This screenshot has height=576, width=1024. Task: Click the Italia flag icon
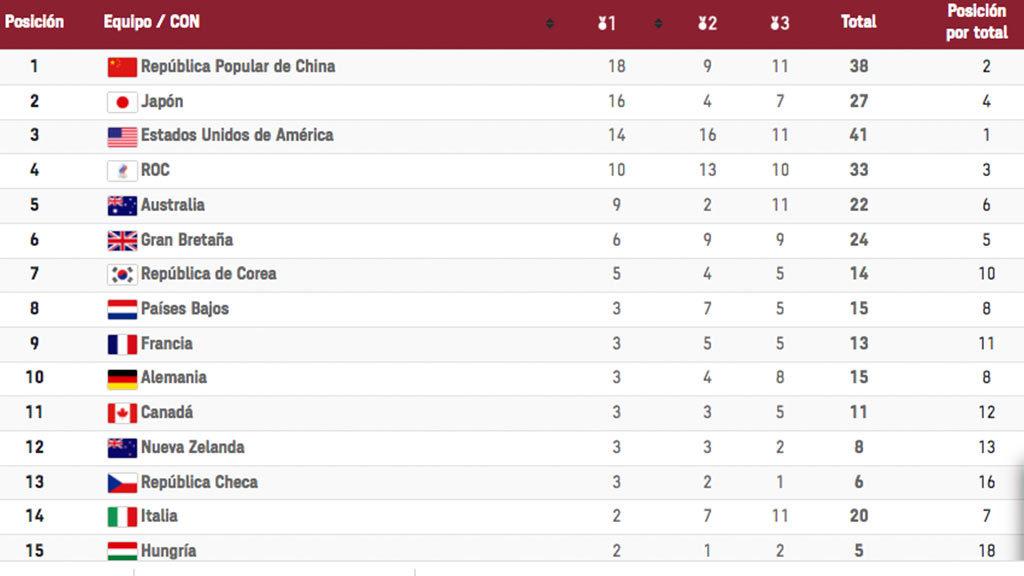click(122, 517)
